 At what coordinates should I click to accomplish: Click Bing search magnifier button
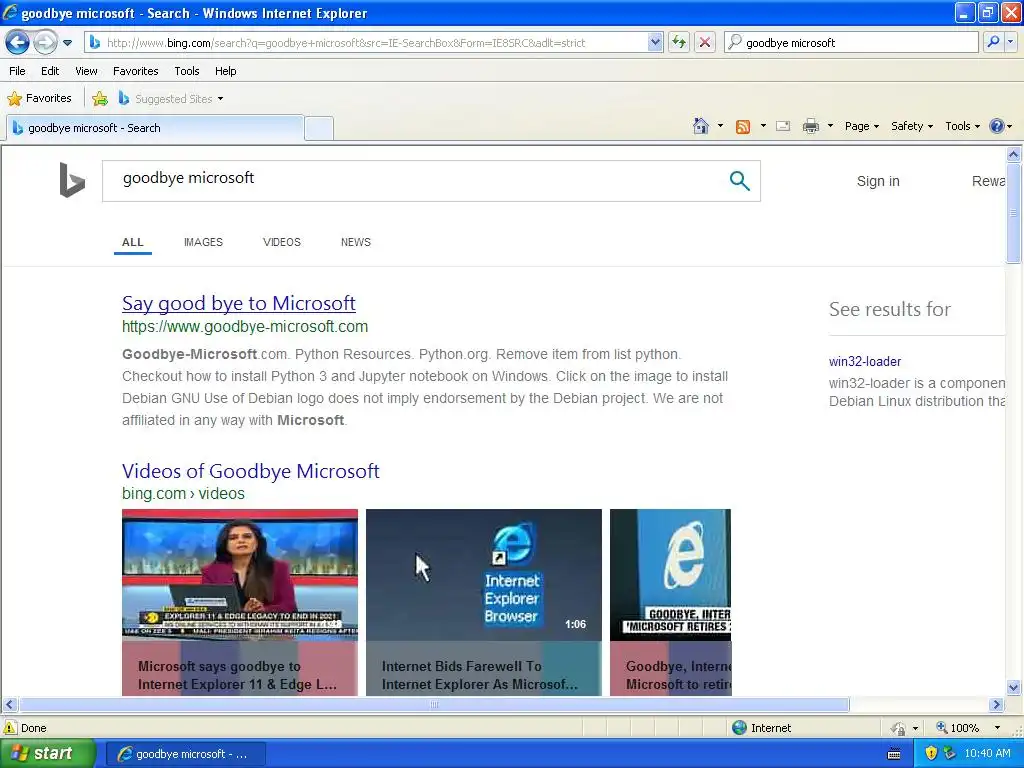(739, 181)
